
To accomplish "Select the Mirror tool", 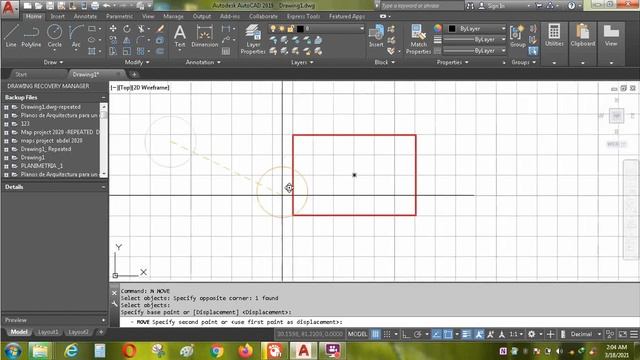I will [127, 40].
